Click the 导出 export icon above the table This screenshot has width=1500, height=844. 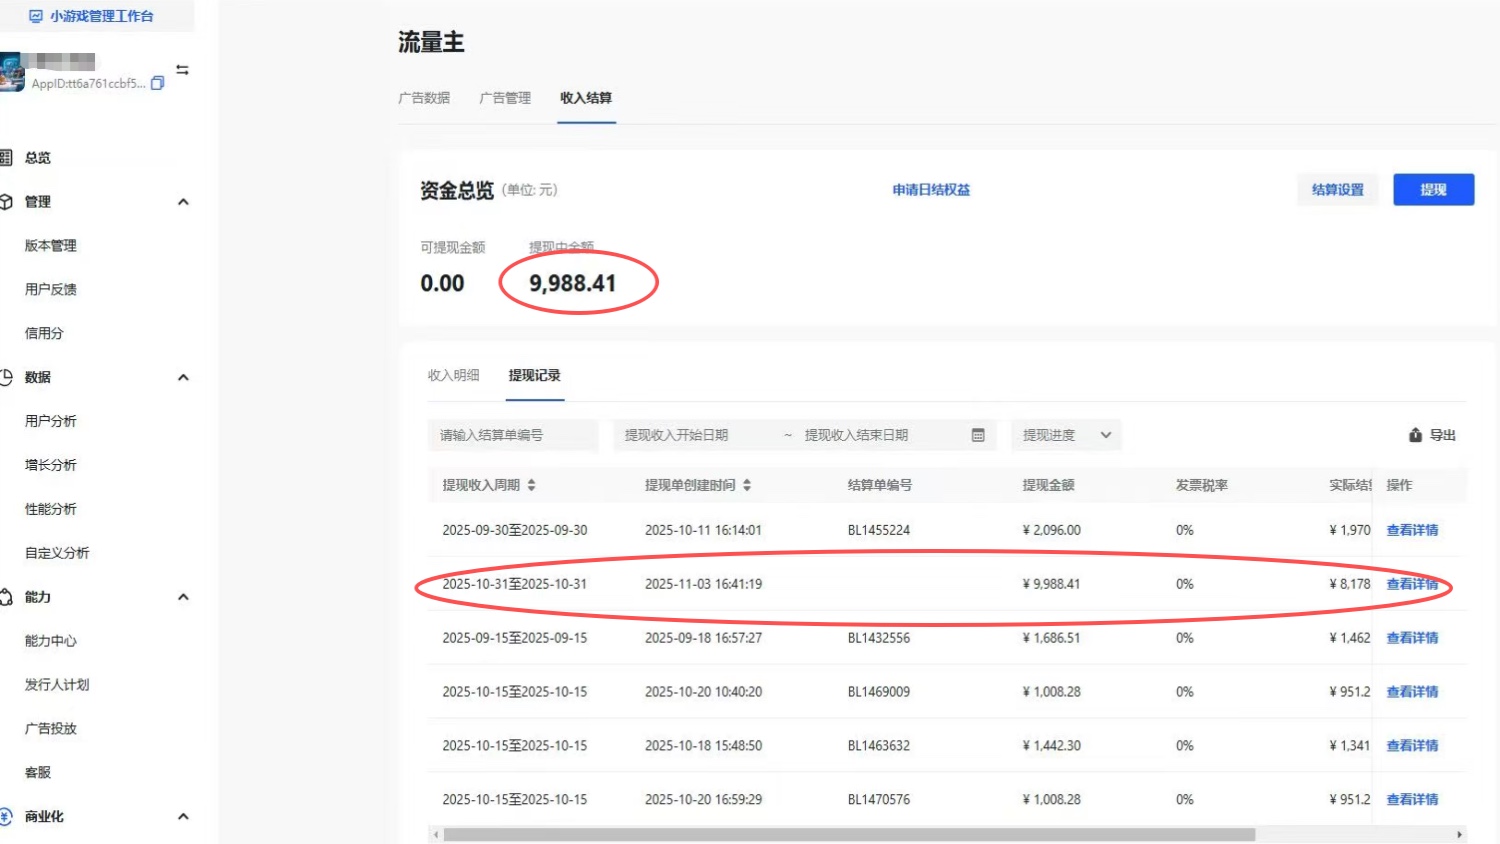coord(1414,435)
